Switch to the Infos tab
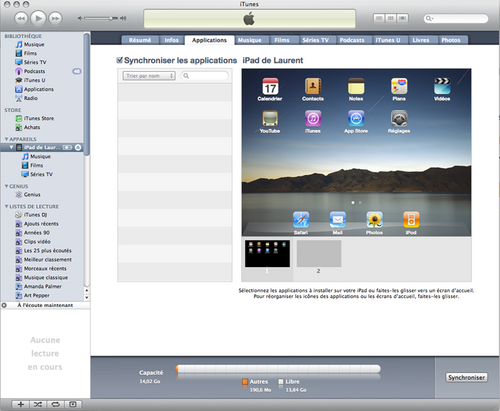 pos(172,40)
